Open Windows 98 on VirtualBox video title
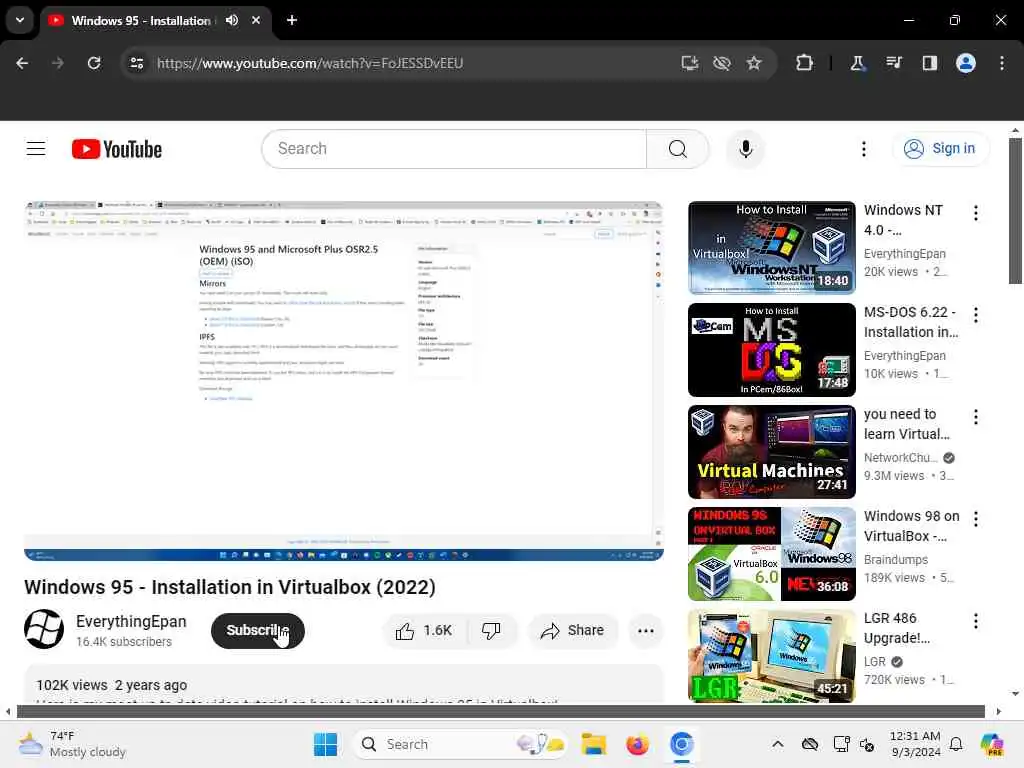Image resolution: width=1024 pixels, height=768 pixels. click(912, 526)
